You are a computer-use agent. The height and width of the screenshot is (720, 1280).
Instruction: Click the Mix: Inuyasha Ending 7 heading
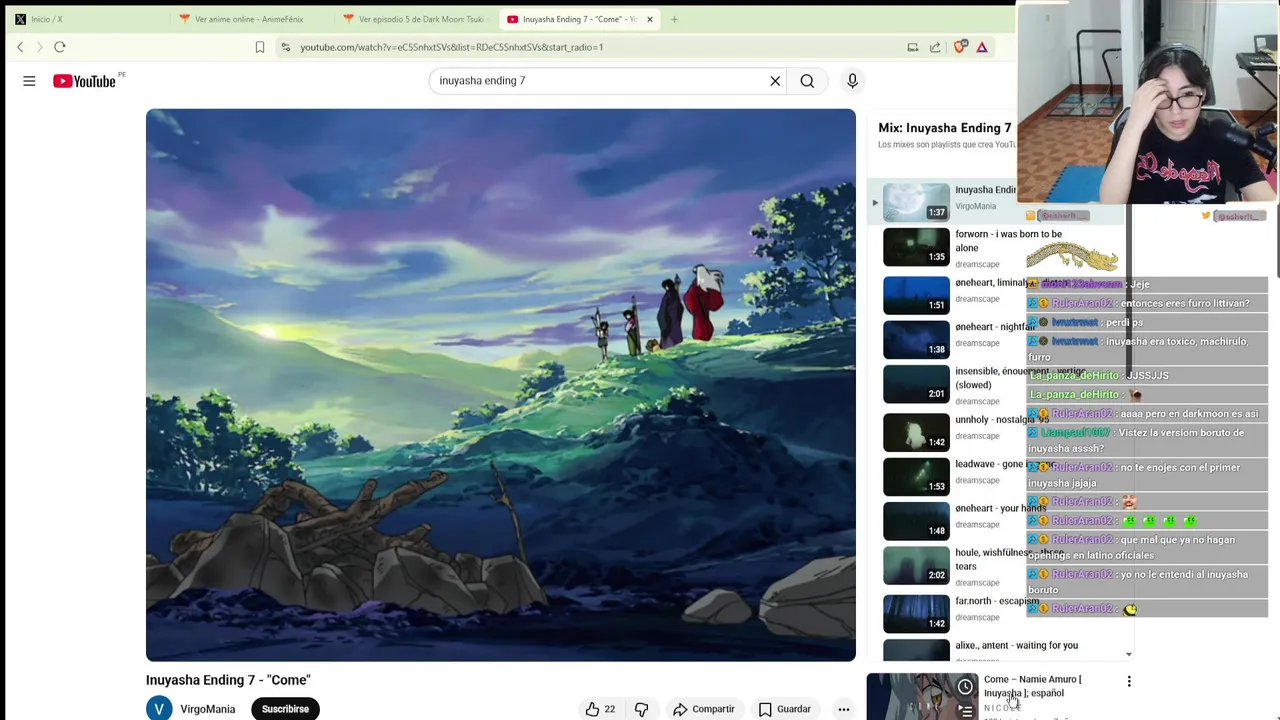[944, 128]
